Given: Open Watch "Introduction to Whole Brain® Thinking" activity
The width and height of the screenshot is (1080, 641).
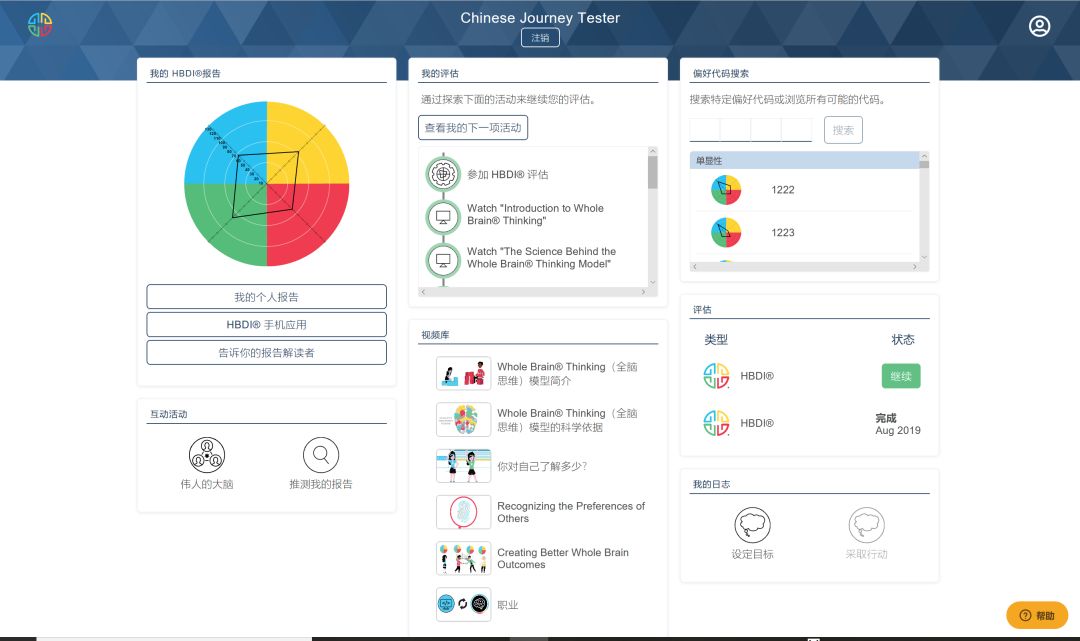Looking at the screenshot, I should 535,214.
